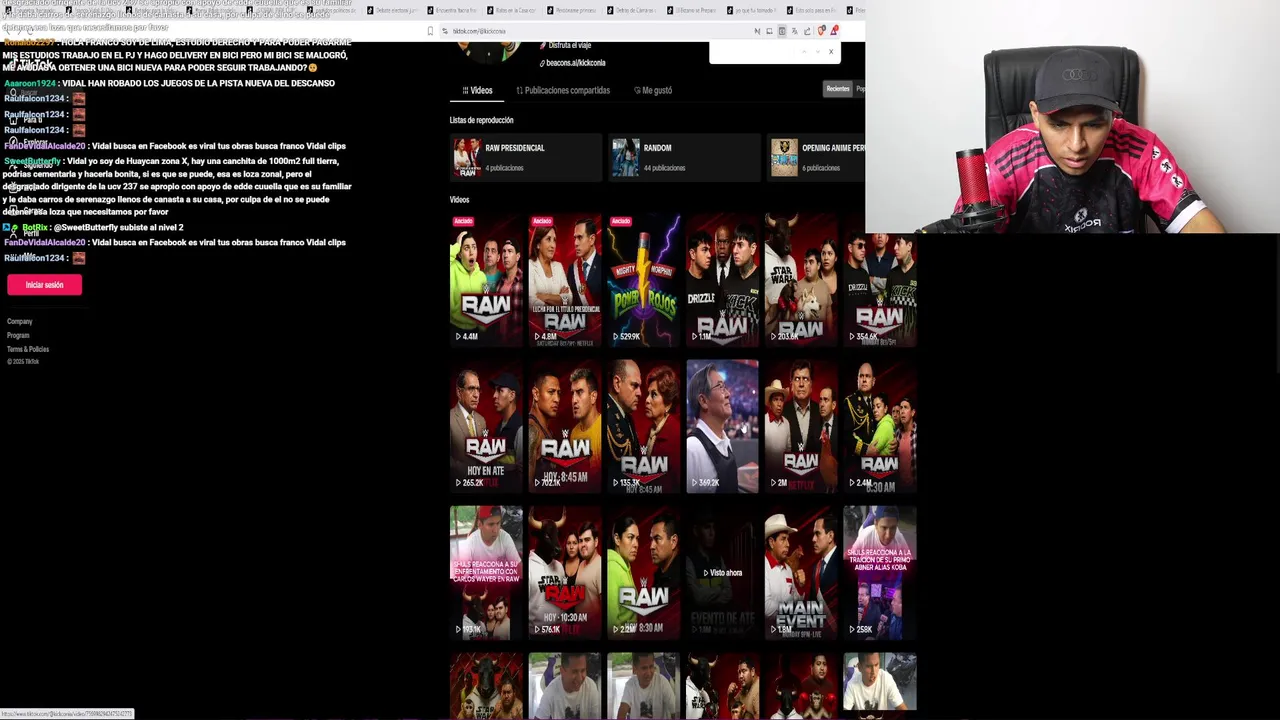Image resolution: width=1280 pixels, height=720 pixels.
Task: Click the Iniciar sesión button
Action: 44,285
